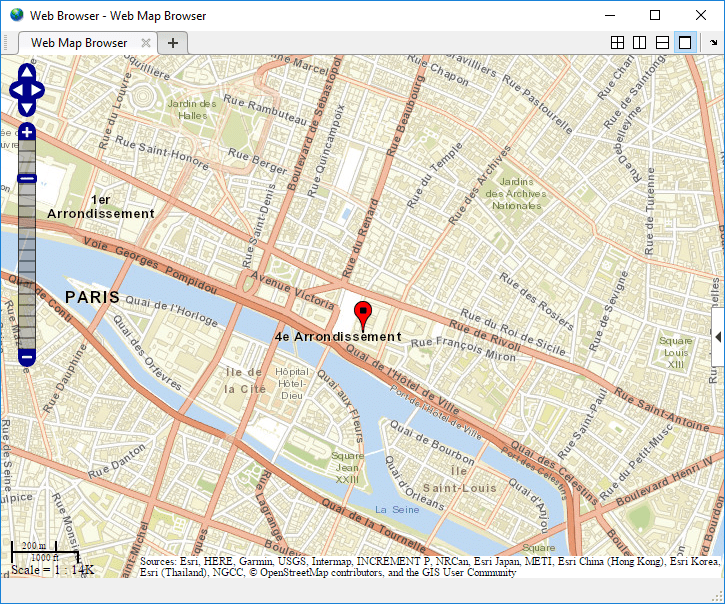Switch to stacked two-row layout
This screenshot has height=604, width=725.
tap(662, 43)
